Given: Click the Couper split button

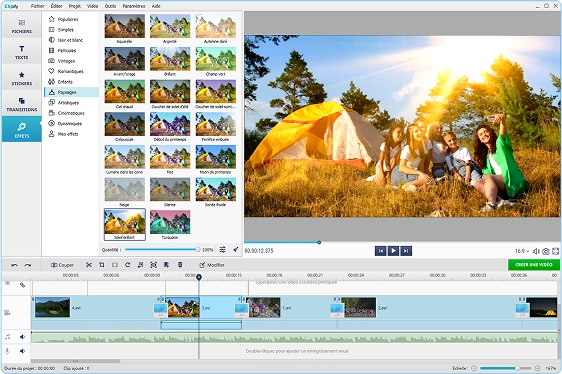Looking at the screenshot, I should [x=62, y=265].
